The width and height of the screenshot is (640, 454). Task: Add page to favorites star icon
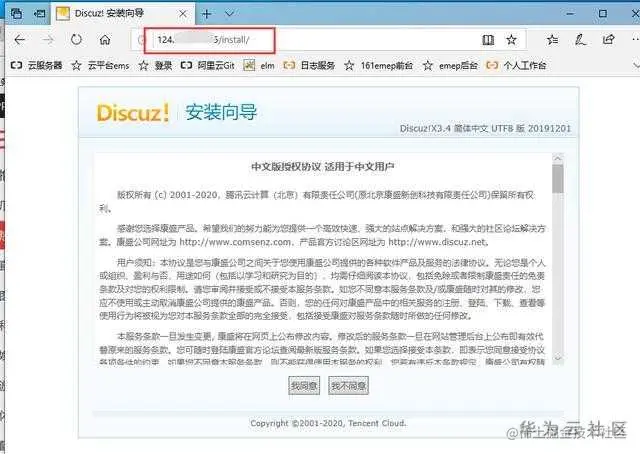(511, 40)
